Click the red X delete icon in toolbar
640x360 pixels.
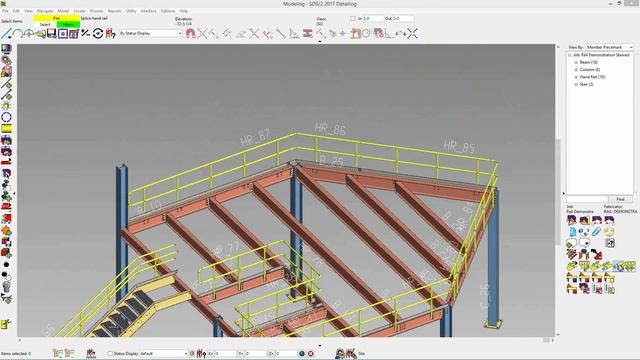coord(254,33)
